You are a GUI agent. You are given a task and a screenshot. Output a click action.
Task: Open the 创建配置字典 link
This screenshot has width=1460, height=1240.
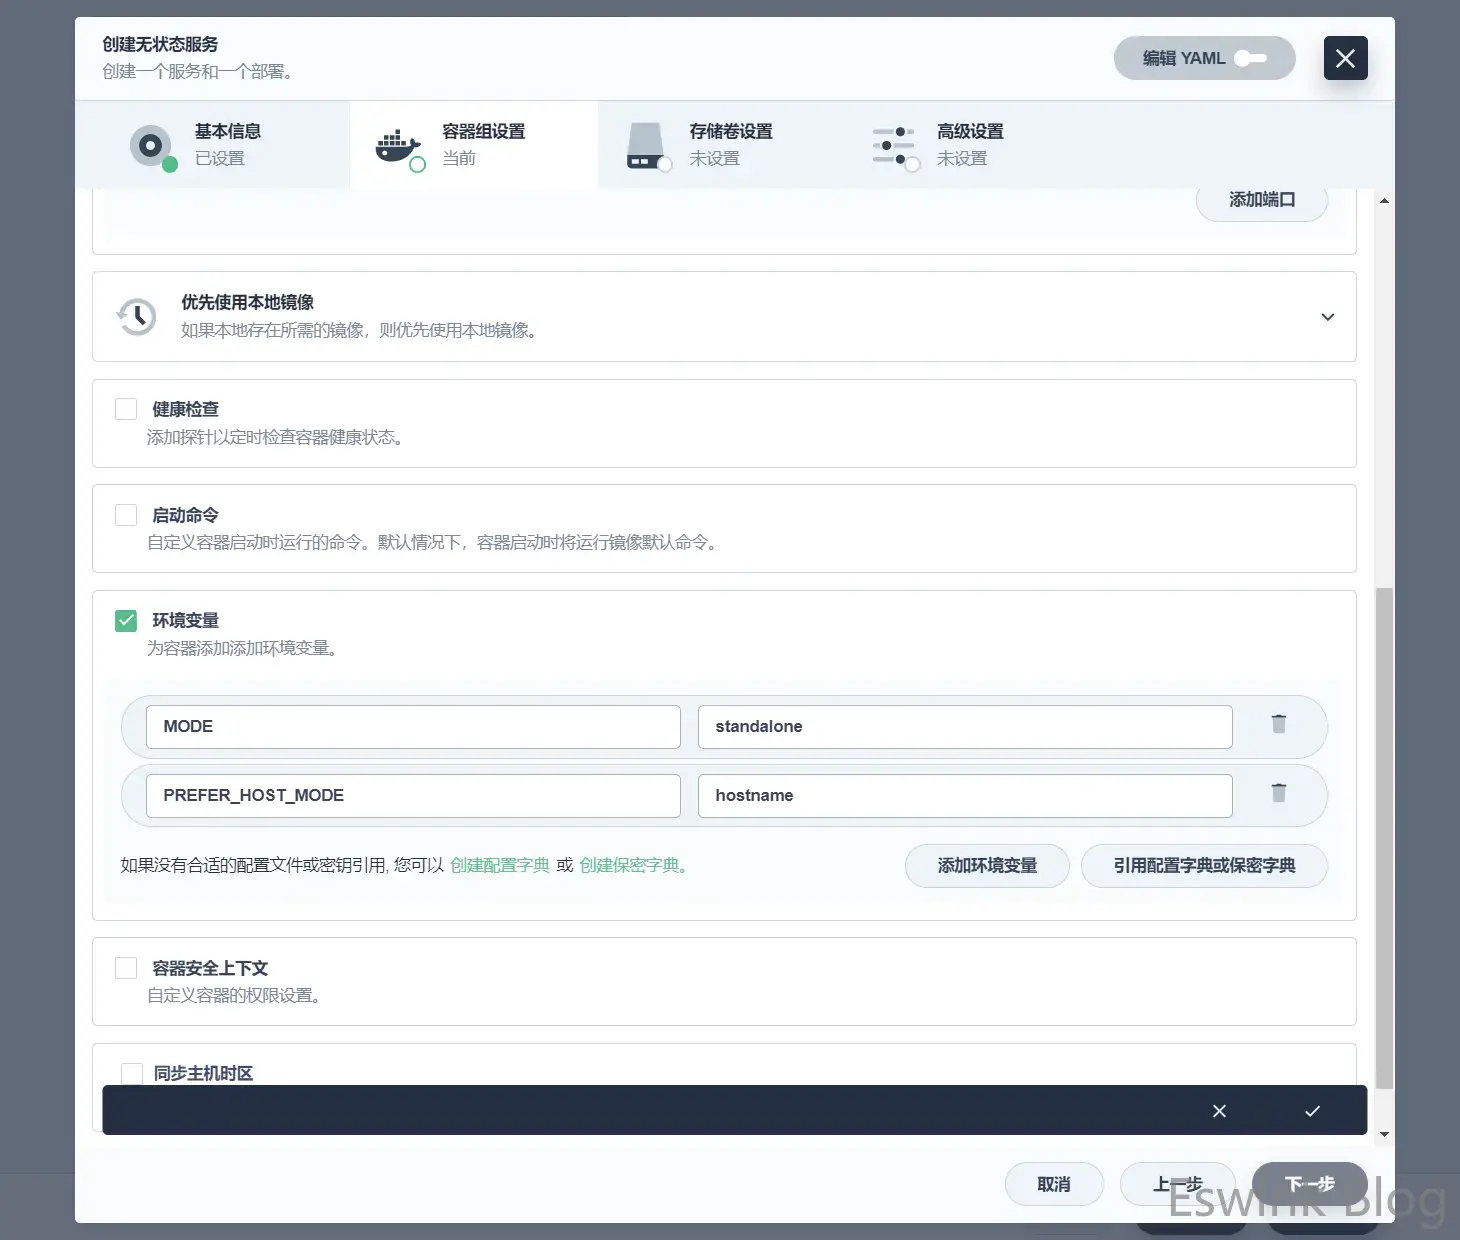(499, 866)
